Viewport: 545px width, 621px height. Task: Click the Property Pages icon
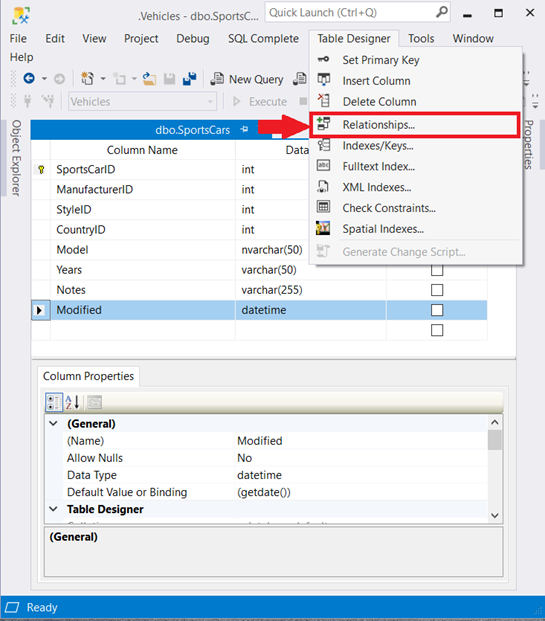tap(95, 402)
